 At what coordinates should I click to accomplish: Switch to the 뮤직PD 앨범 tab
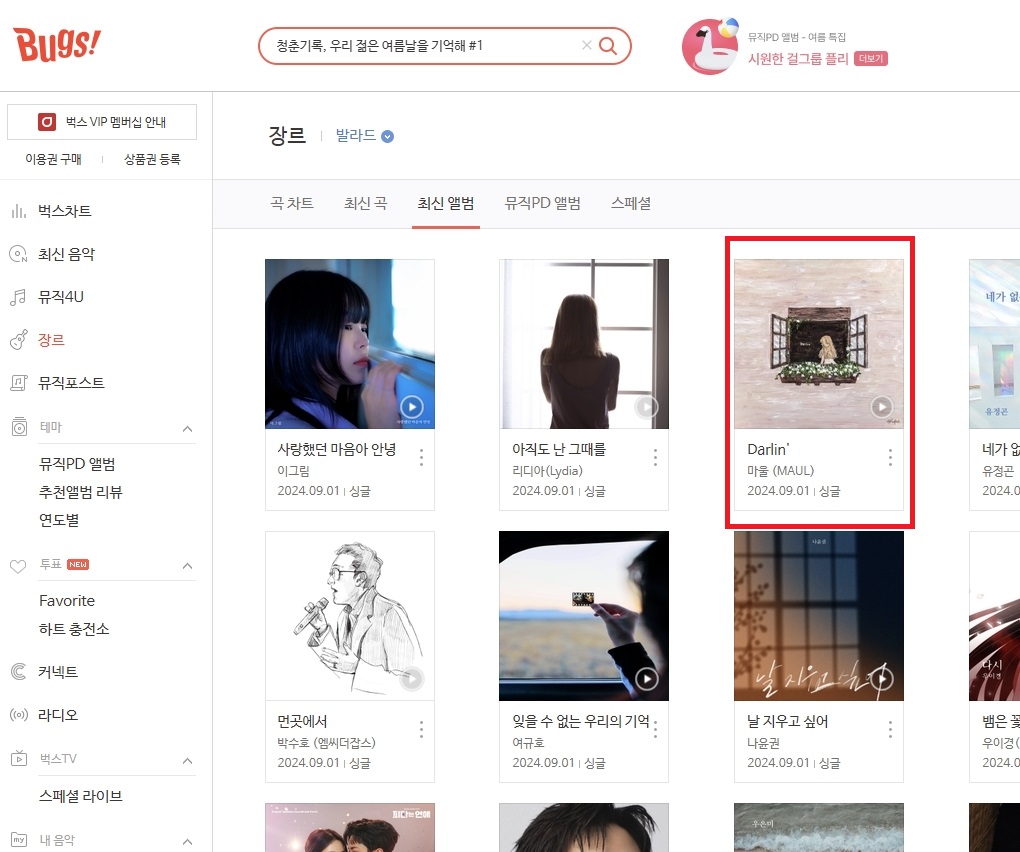[543, 204]
